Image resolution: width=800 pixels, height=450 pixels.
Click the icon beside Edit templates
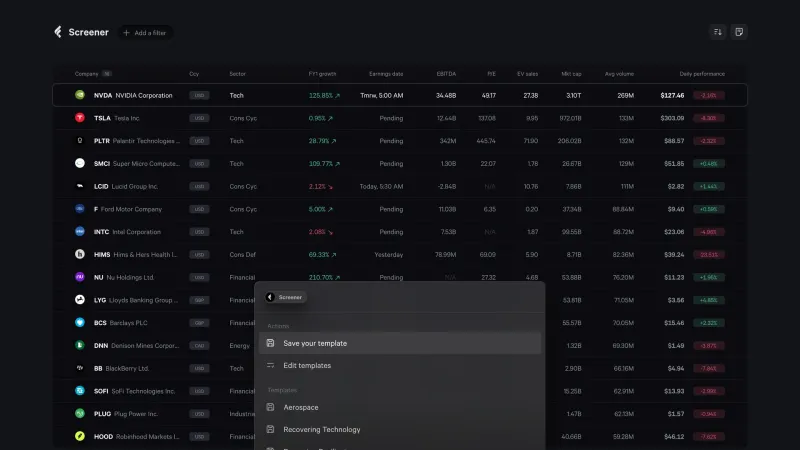pyautogui.click(x=270, y=365)
